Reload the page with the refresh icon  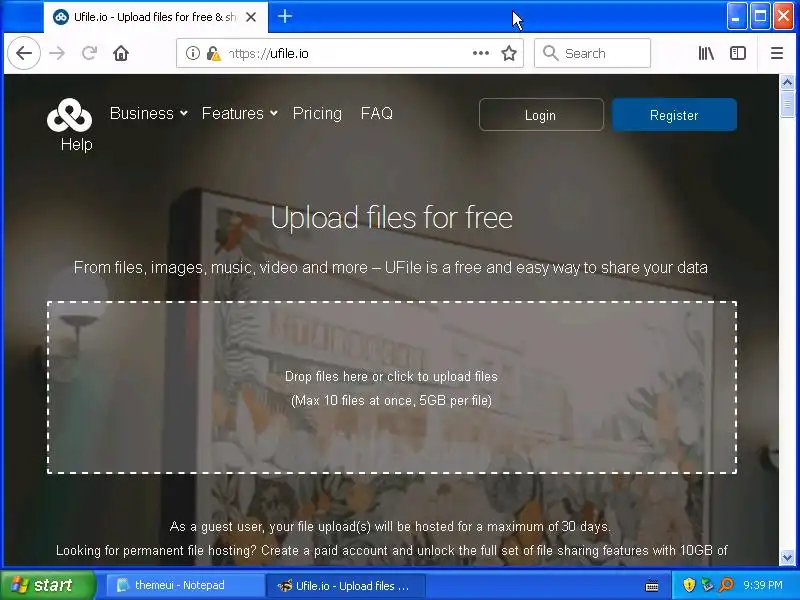pos(89,53)
